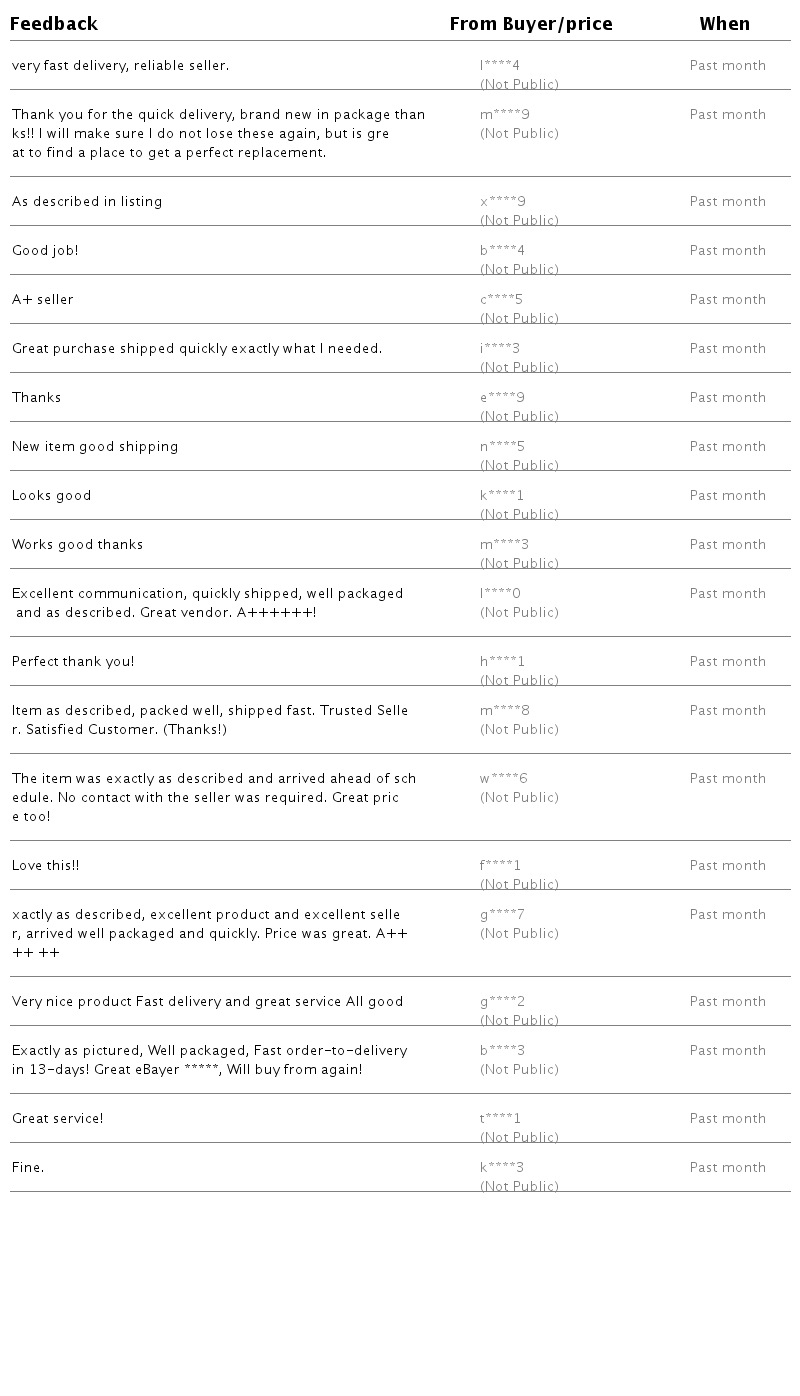Select buyer g****7 username
800x1396 pixels.
pos(502,915)
